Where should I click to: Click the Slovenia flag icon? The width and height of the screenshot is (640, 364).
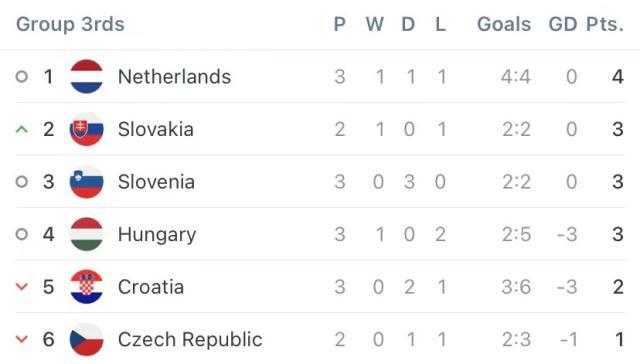pos(87,182)
